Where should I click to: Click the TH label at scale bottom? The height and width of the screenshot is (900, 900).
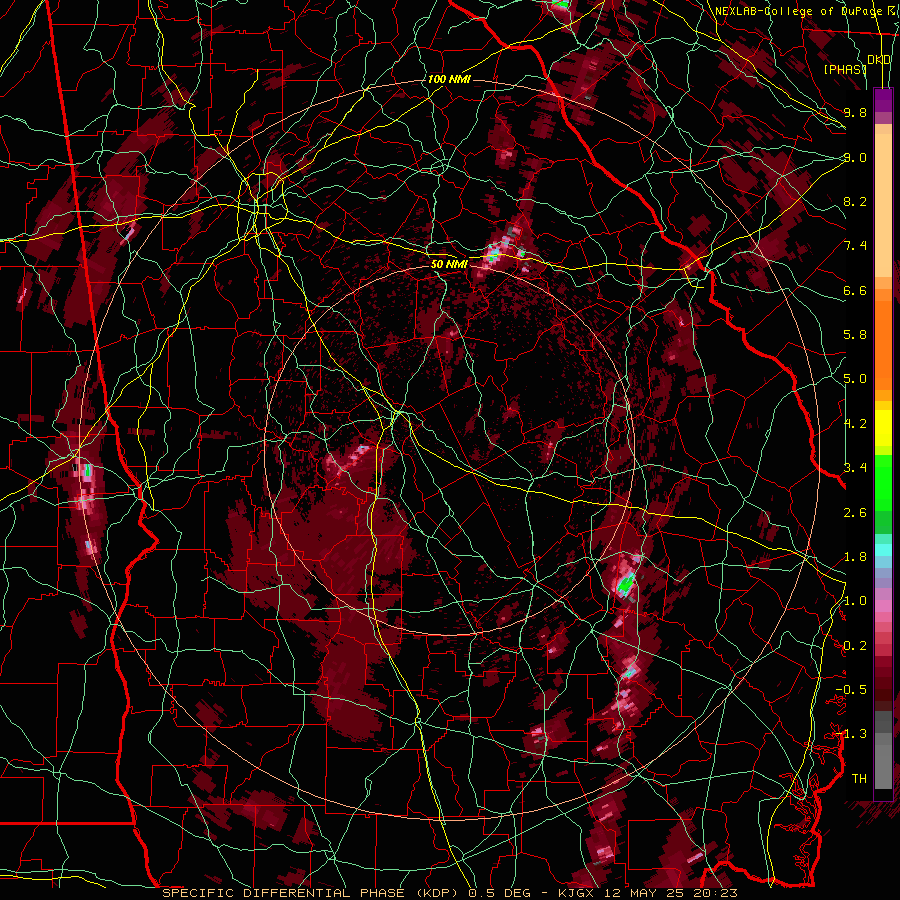point(859,779)
